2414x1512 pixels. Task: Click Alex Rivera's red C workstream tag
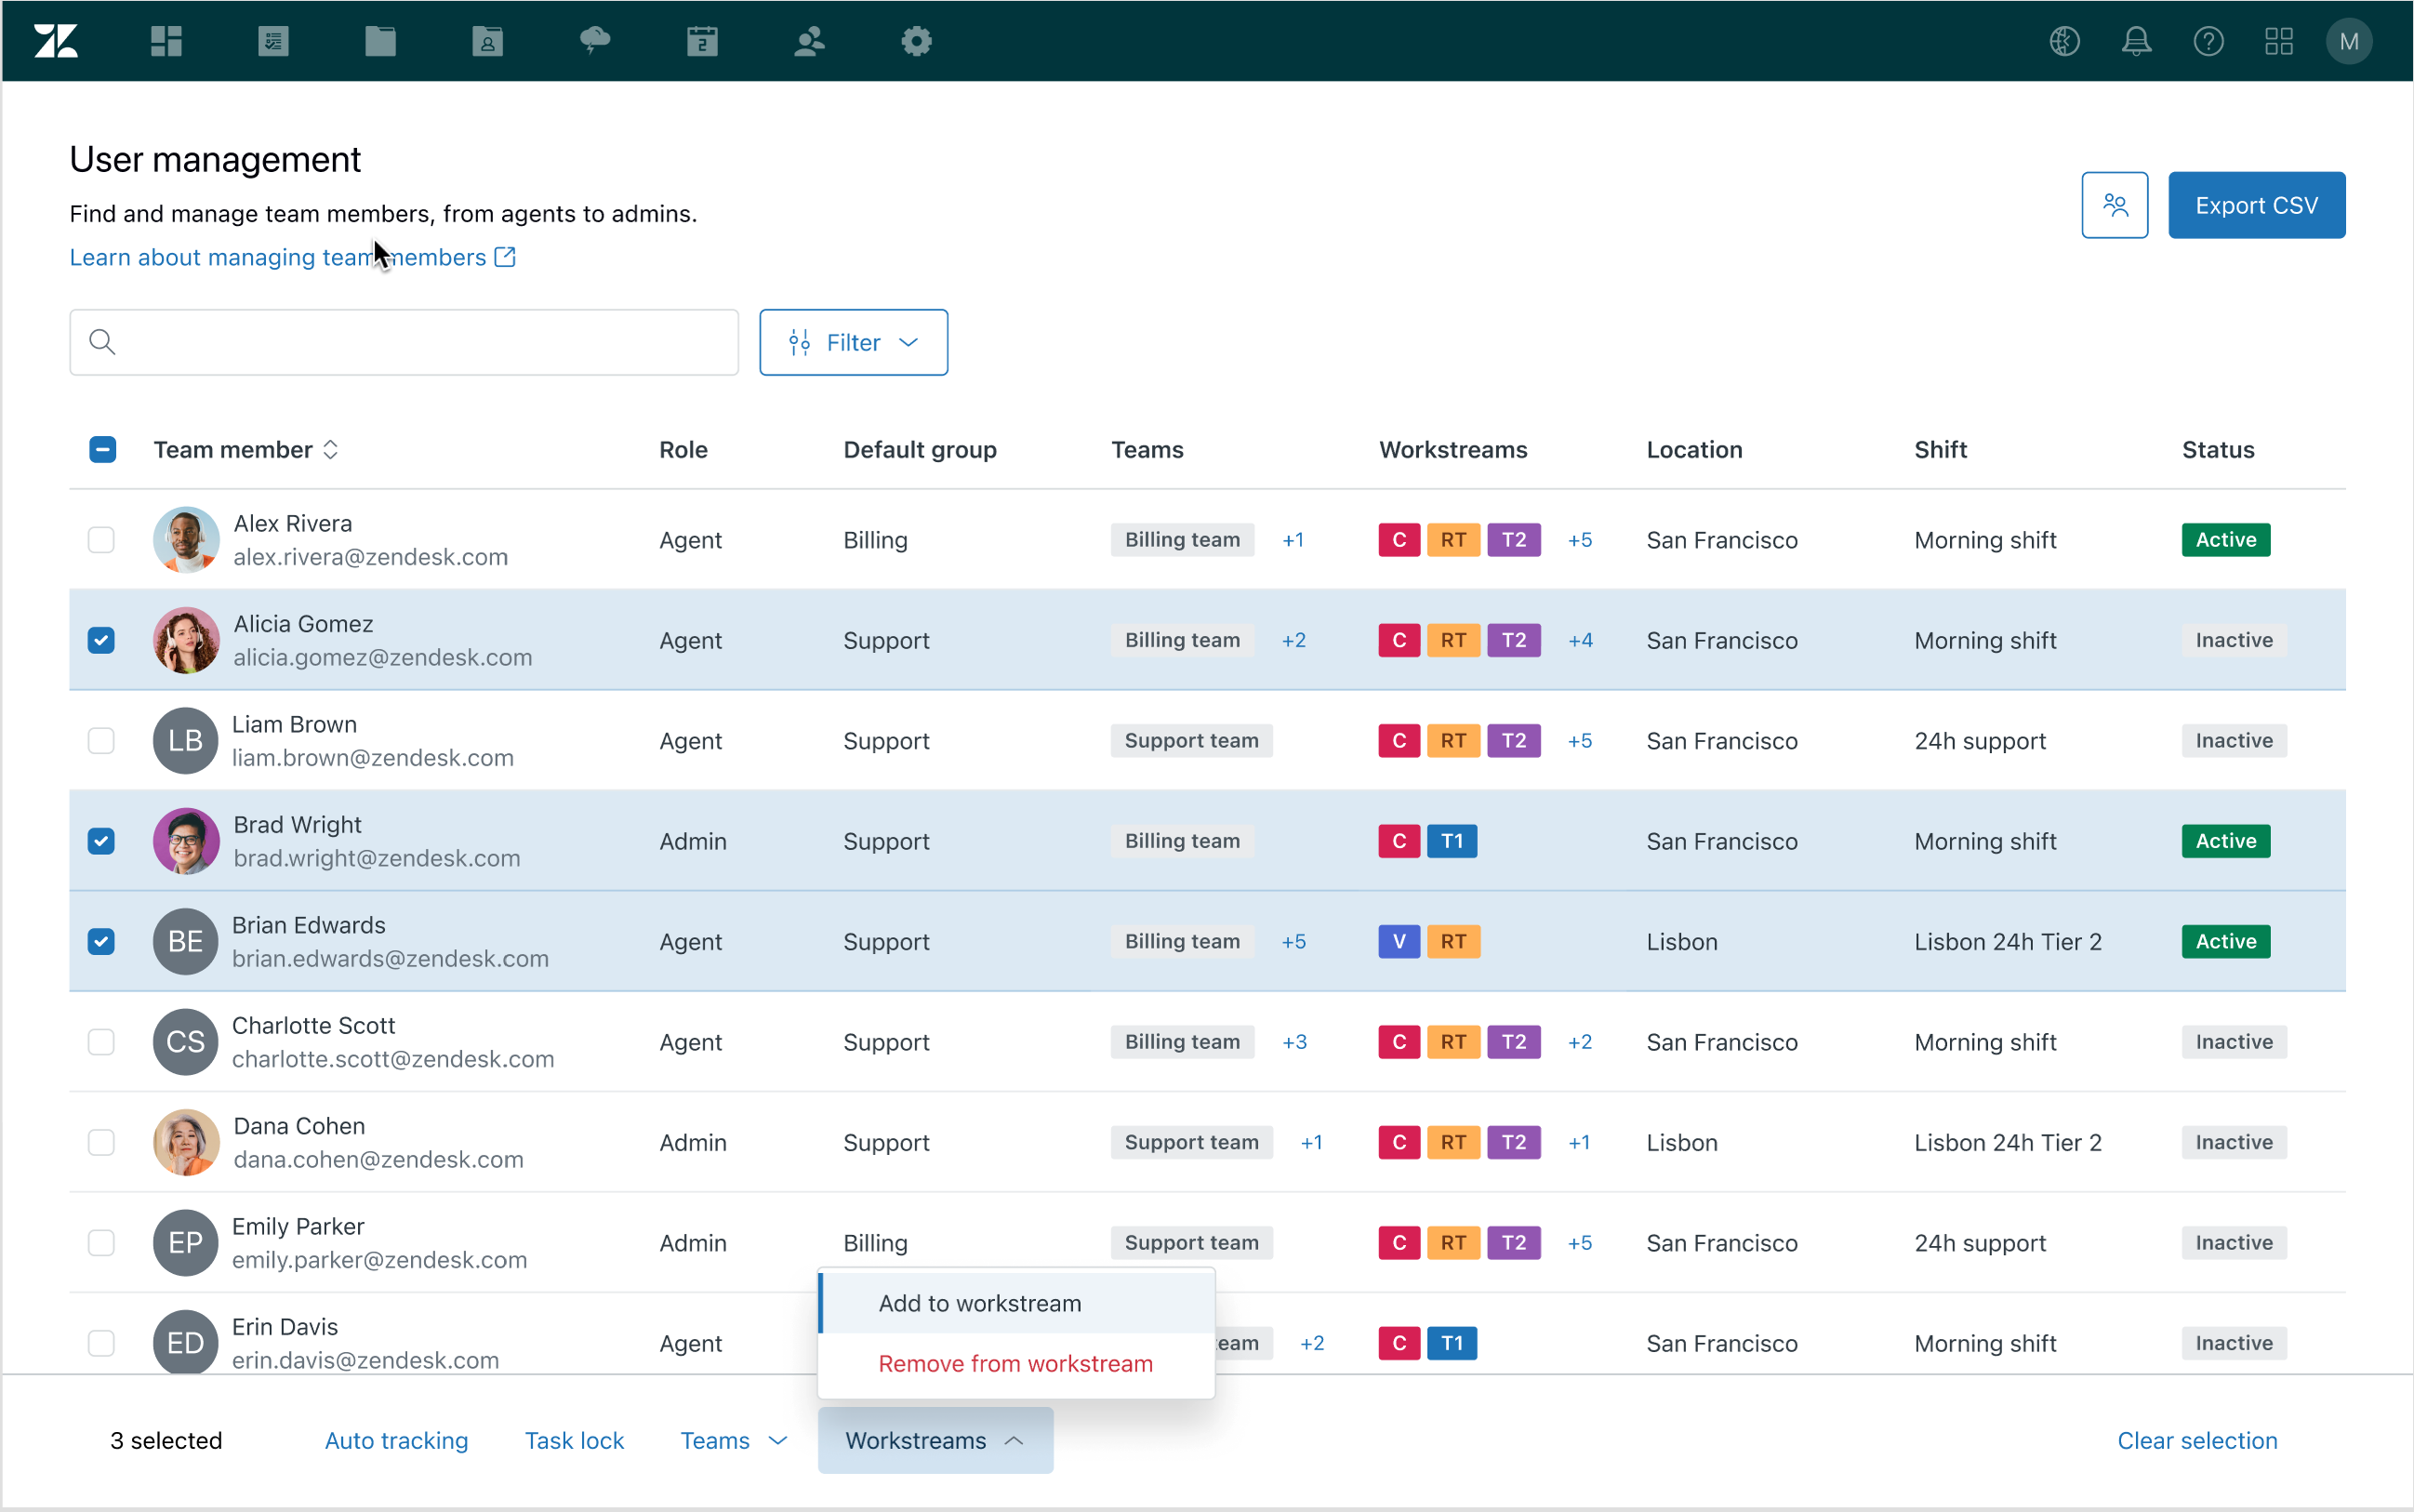click(x=1399, y=540)
